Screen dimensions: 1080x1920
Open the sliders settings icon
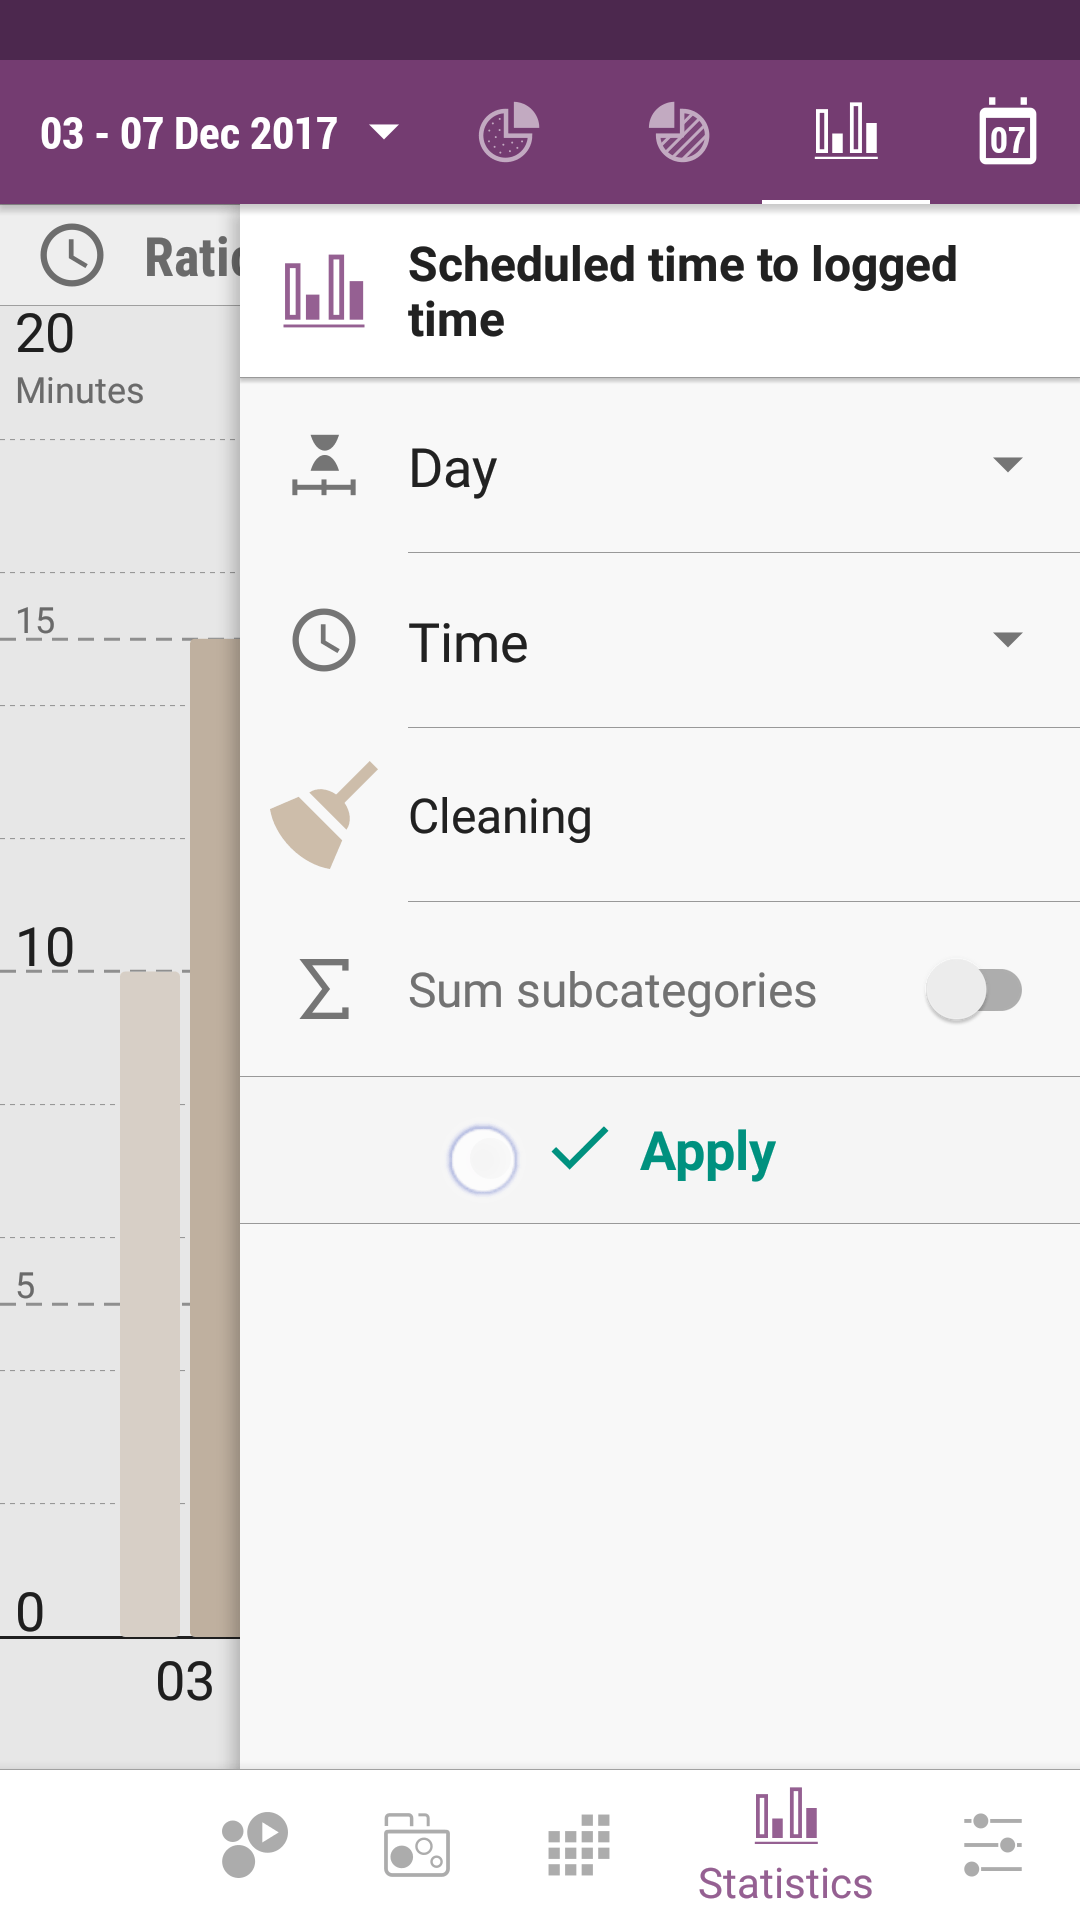(992, 1844)
